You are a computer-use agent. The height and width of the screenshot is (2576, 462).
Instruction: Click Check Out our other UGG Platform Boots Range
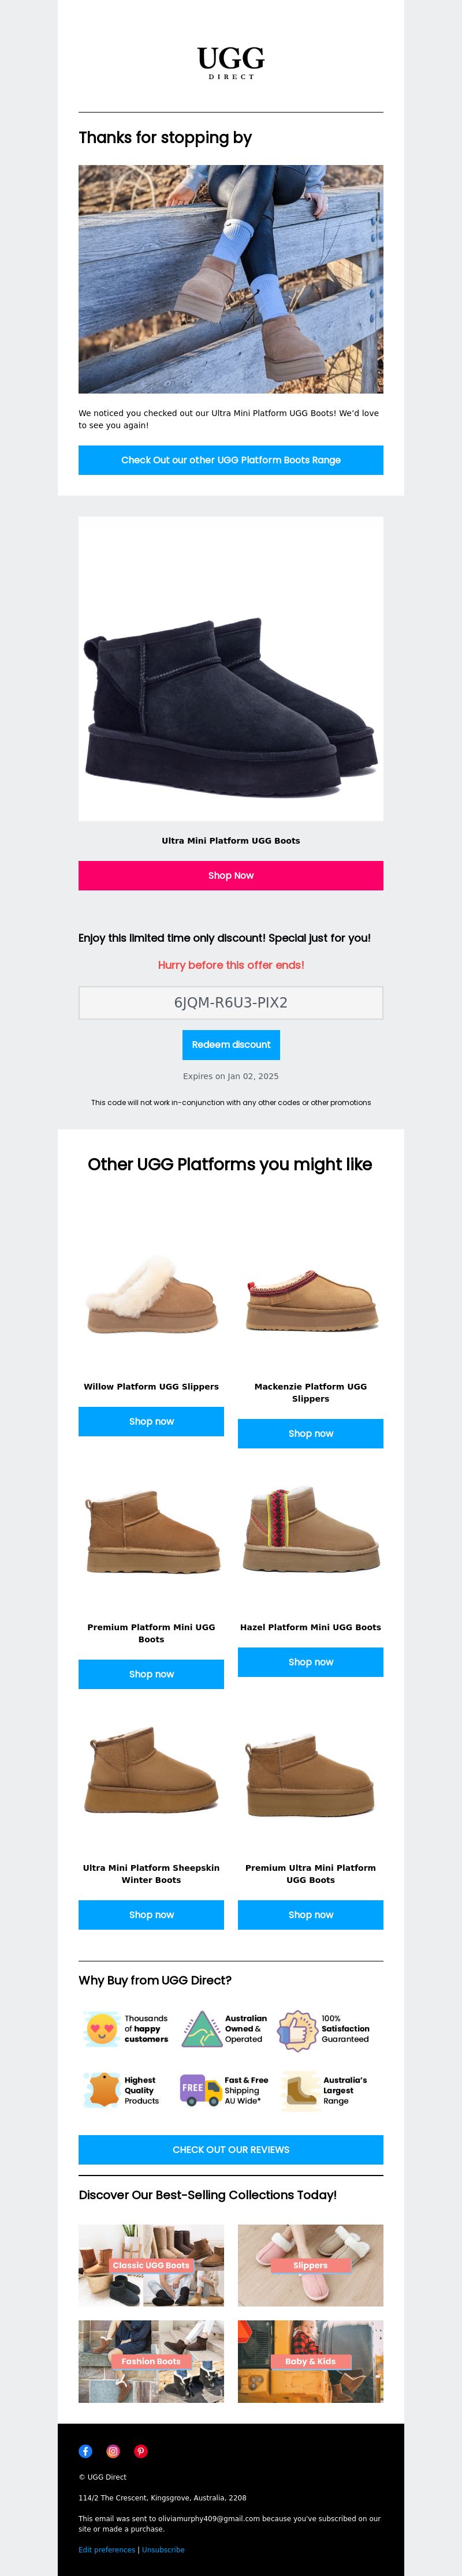pos(231,460)
